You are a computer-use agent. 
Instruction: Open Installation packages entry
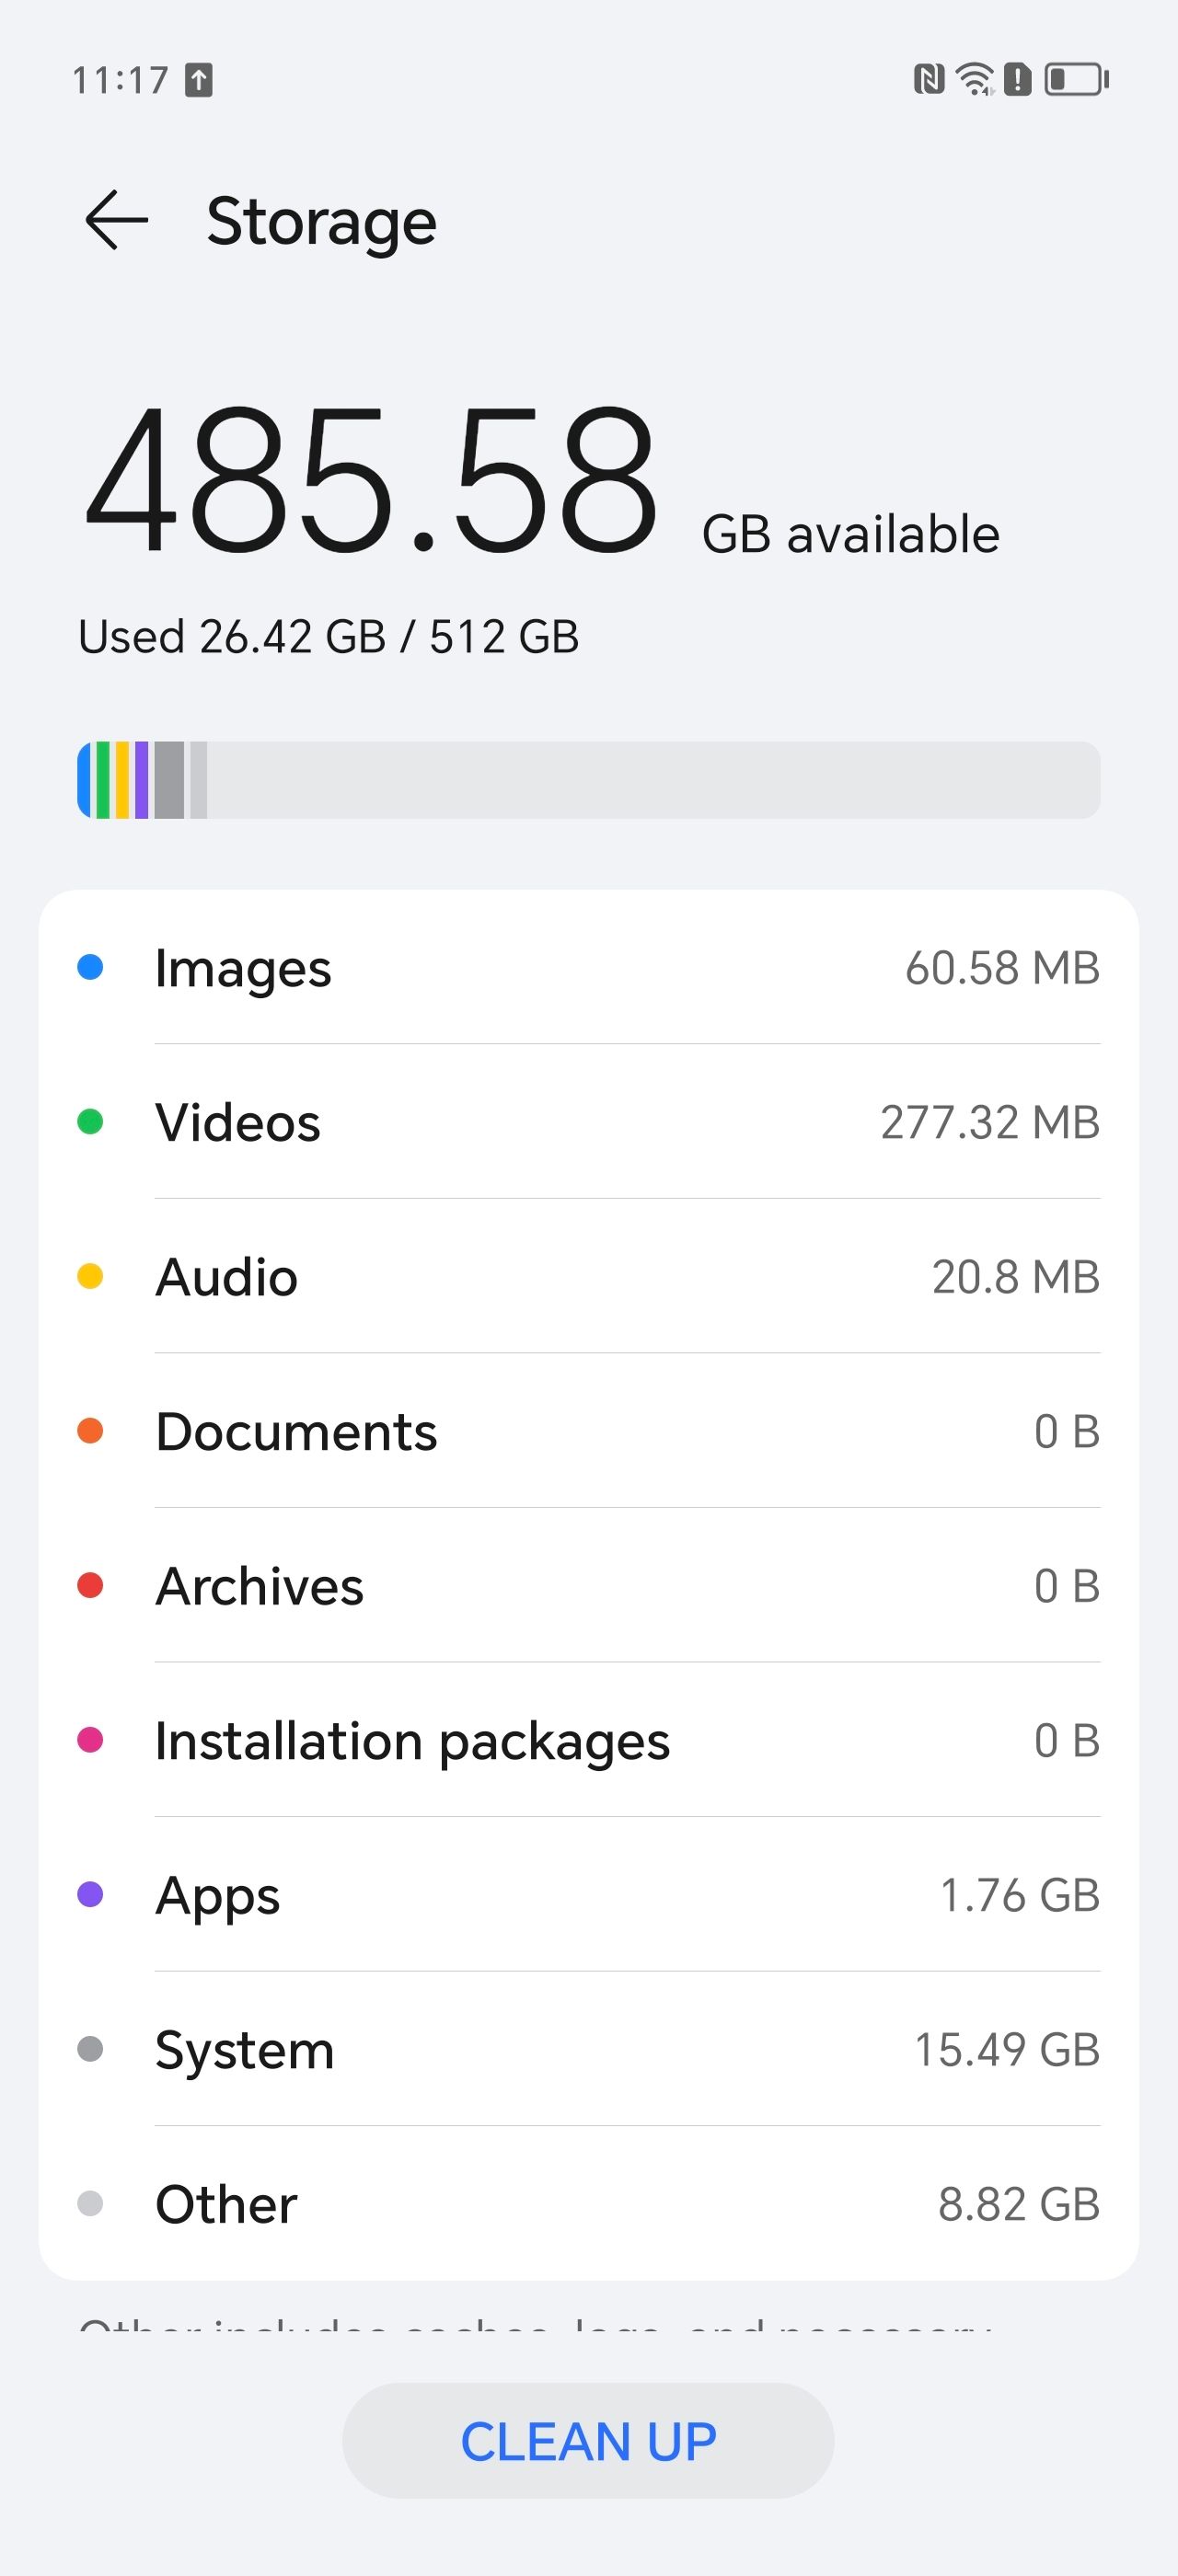pyautogui.click(x=589, y=1740)
